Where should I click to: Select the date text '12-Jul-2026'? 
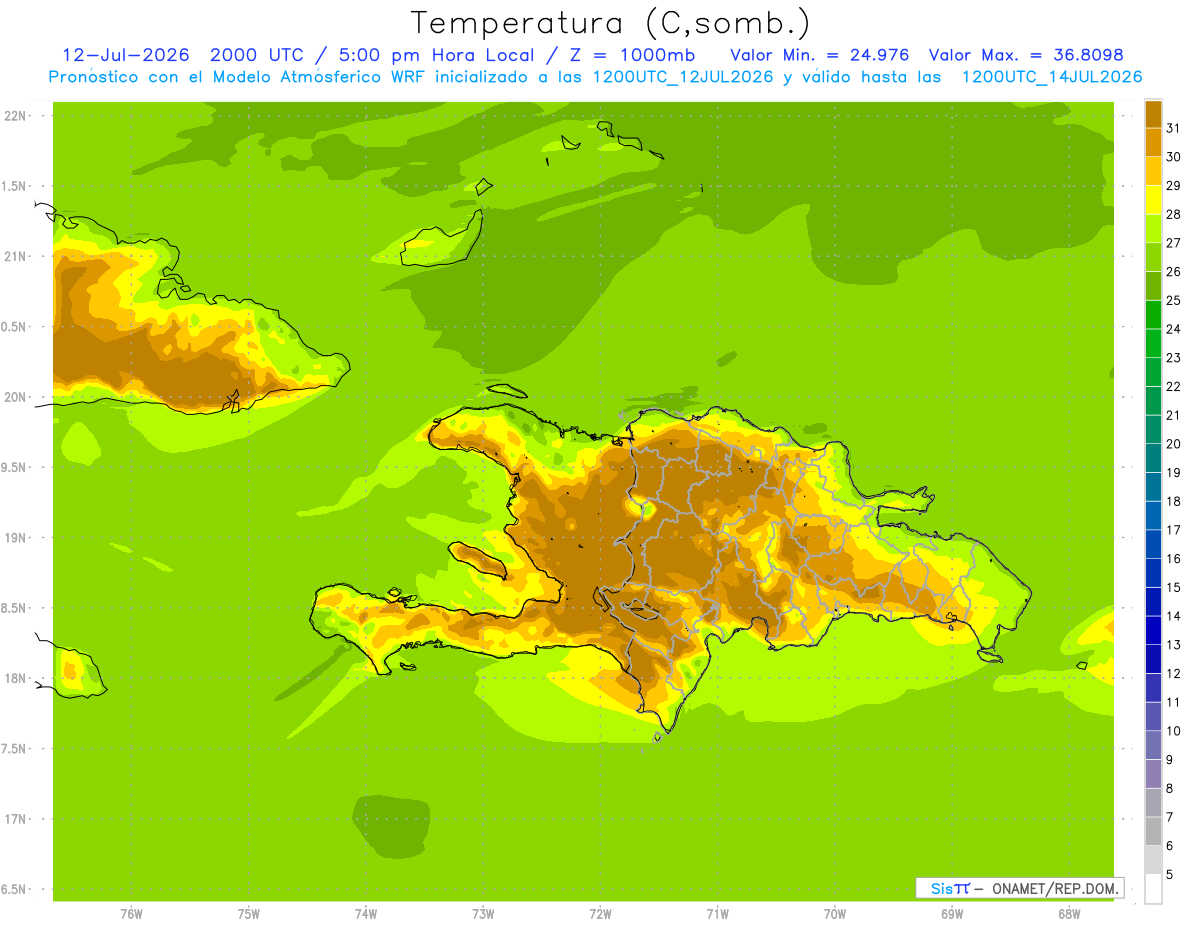tap(125, 55)
